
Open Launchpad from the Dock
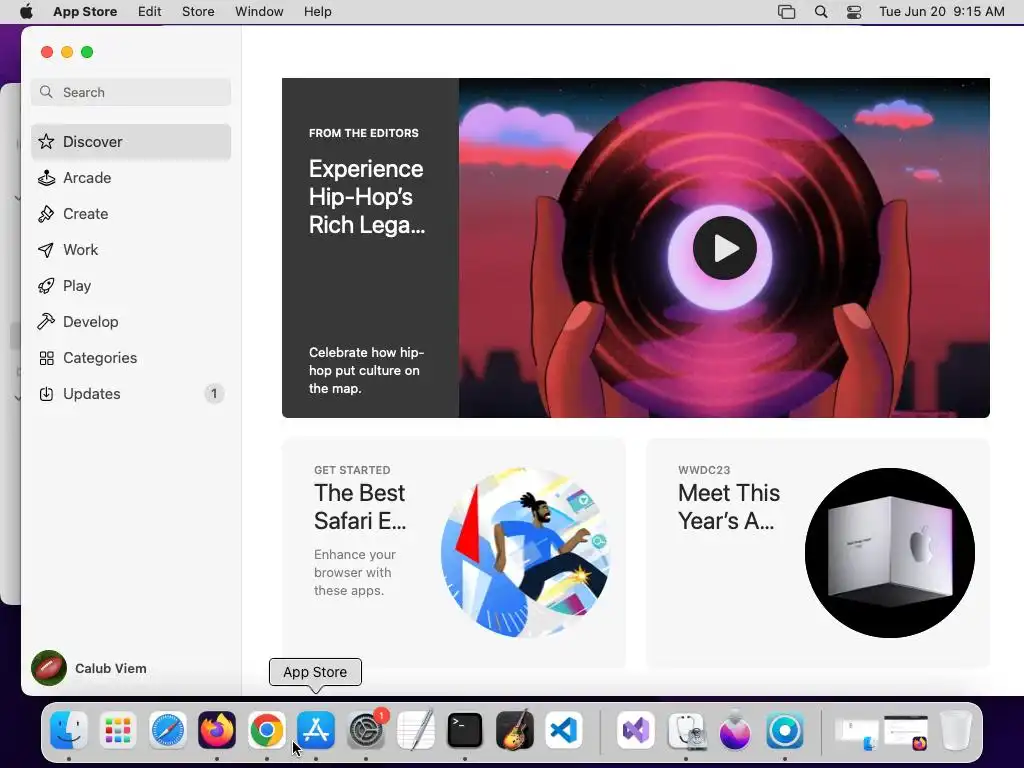click(x=118, y=730)
